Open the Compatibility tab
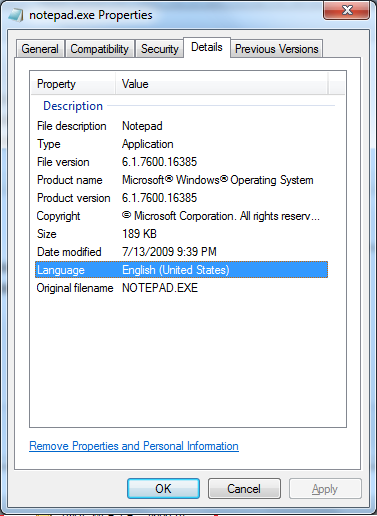 (100, 49)
